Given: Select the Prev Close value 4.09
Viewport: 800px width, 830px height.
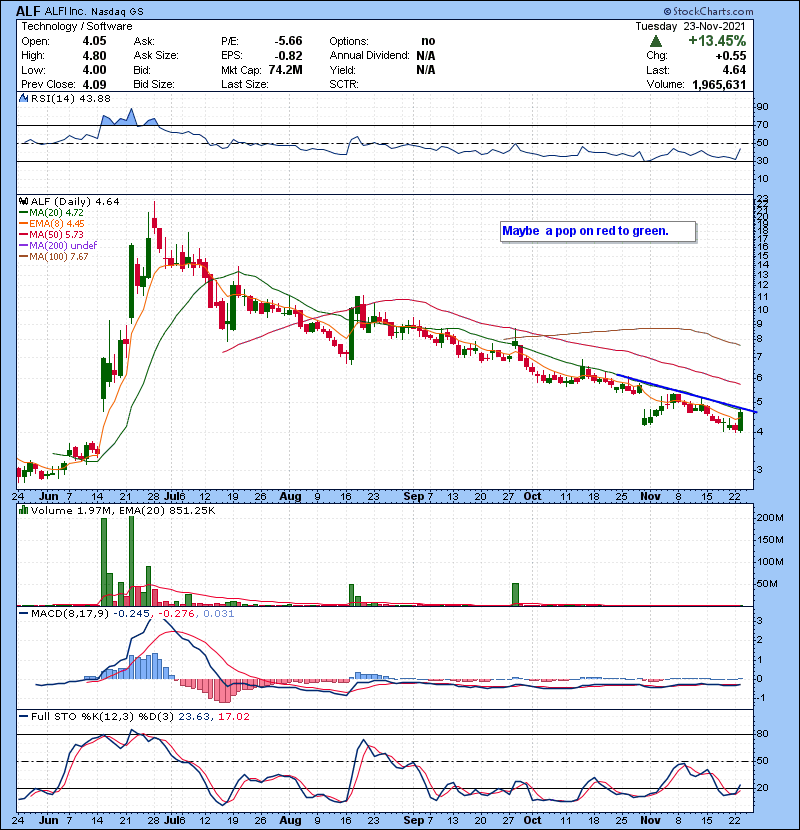Looking at the screenshot, I should pos(94,85).
